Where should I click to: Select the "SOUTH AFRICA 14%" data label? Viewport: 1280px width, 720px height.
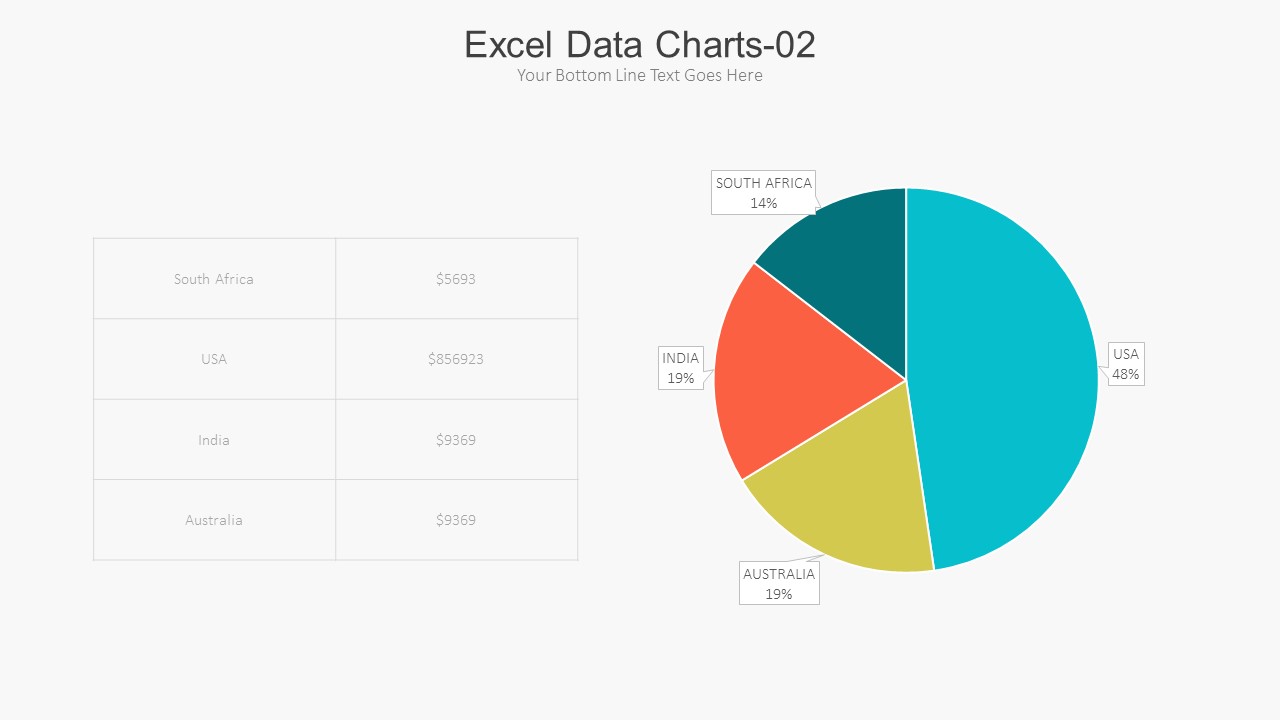pos(764,193)
